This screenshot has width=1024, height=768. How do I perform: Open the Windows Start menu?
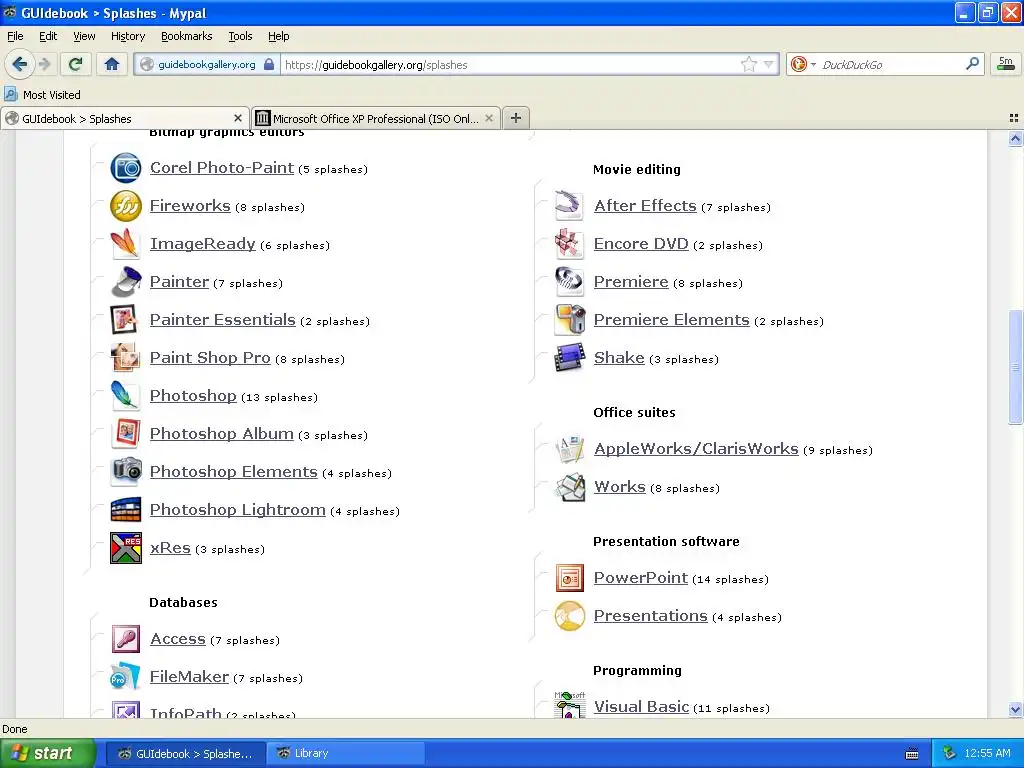point(46,753)
